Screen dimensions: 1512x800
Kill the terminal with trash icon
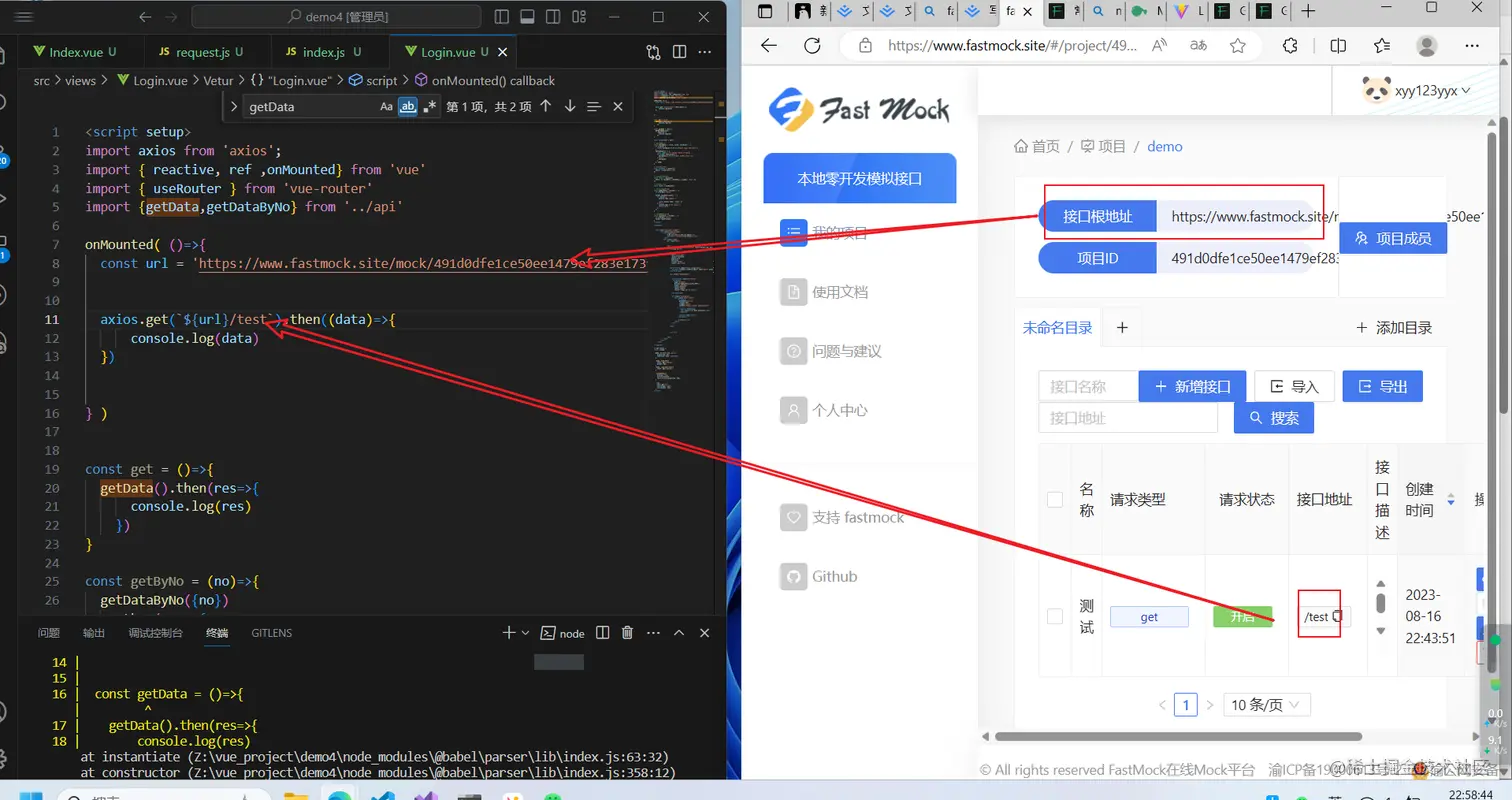click(628, 633)
